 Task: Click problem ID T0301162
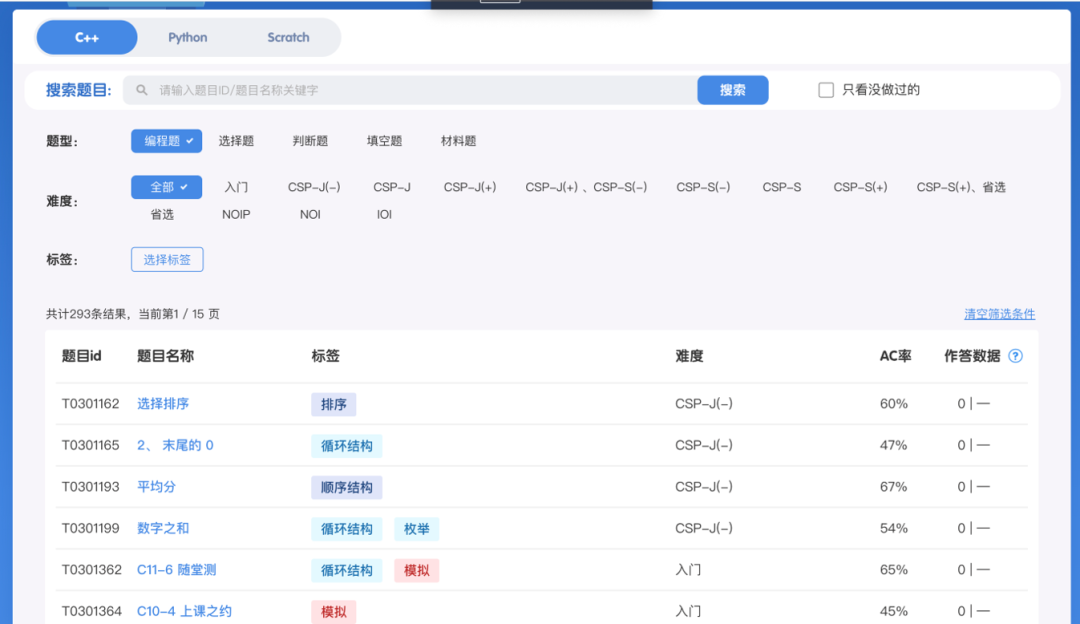click(90, 404)
